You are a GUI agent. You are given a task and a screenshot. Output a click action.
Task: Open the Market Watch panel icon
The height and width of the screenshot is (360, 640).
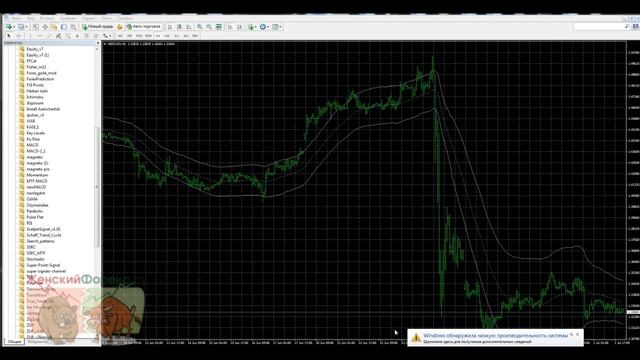(x=36, y=27)
